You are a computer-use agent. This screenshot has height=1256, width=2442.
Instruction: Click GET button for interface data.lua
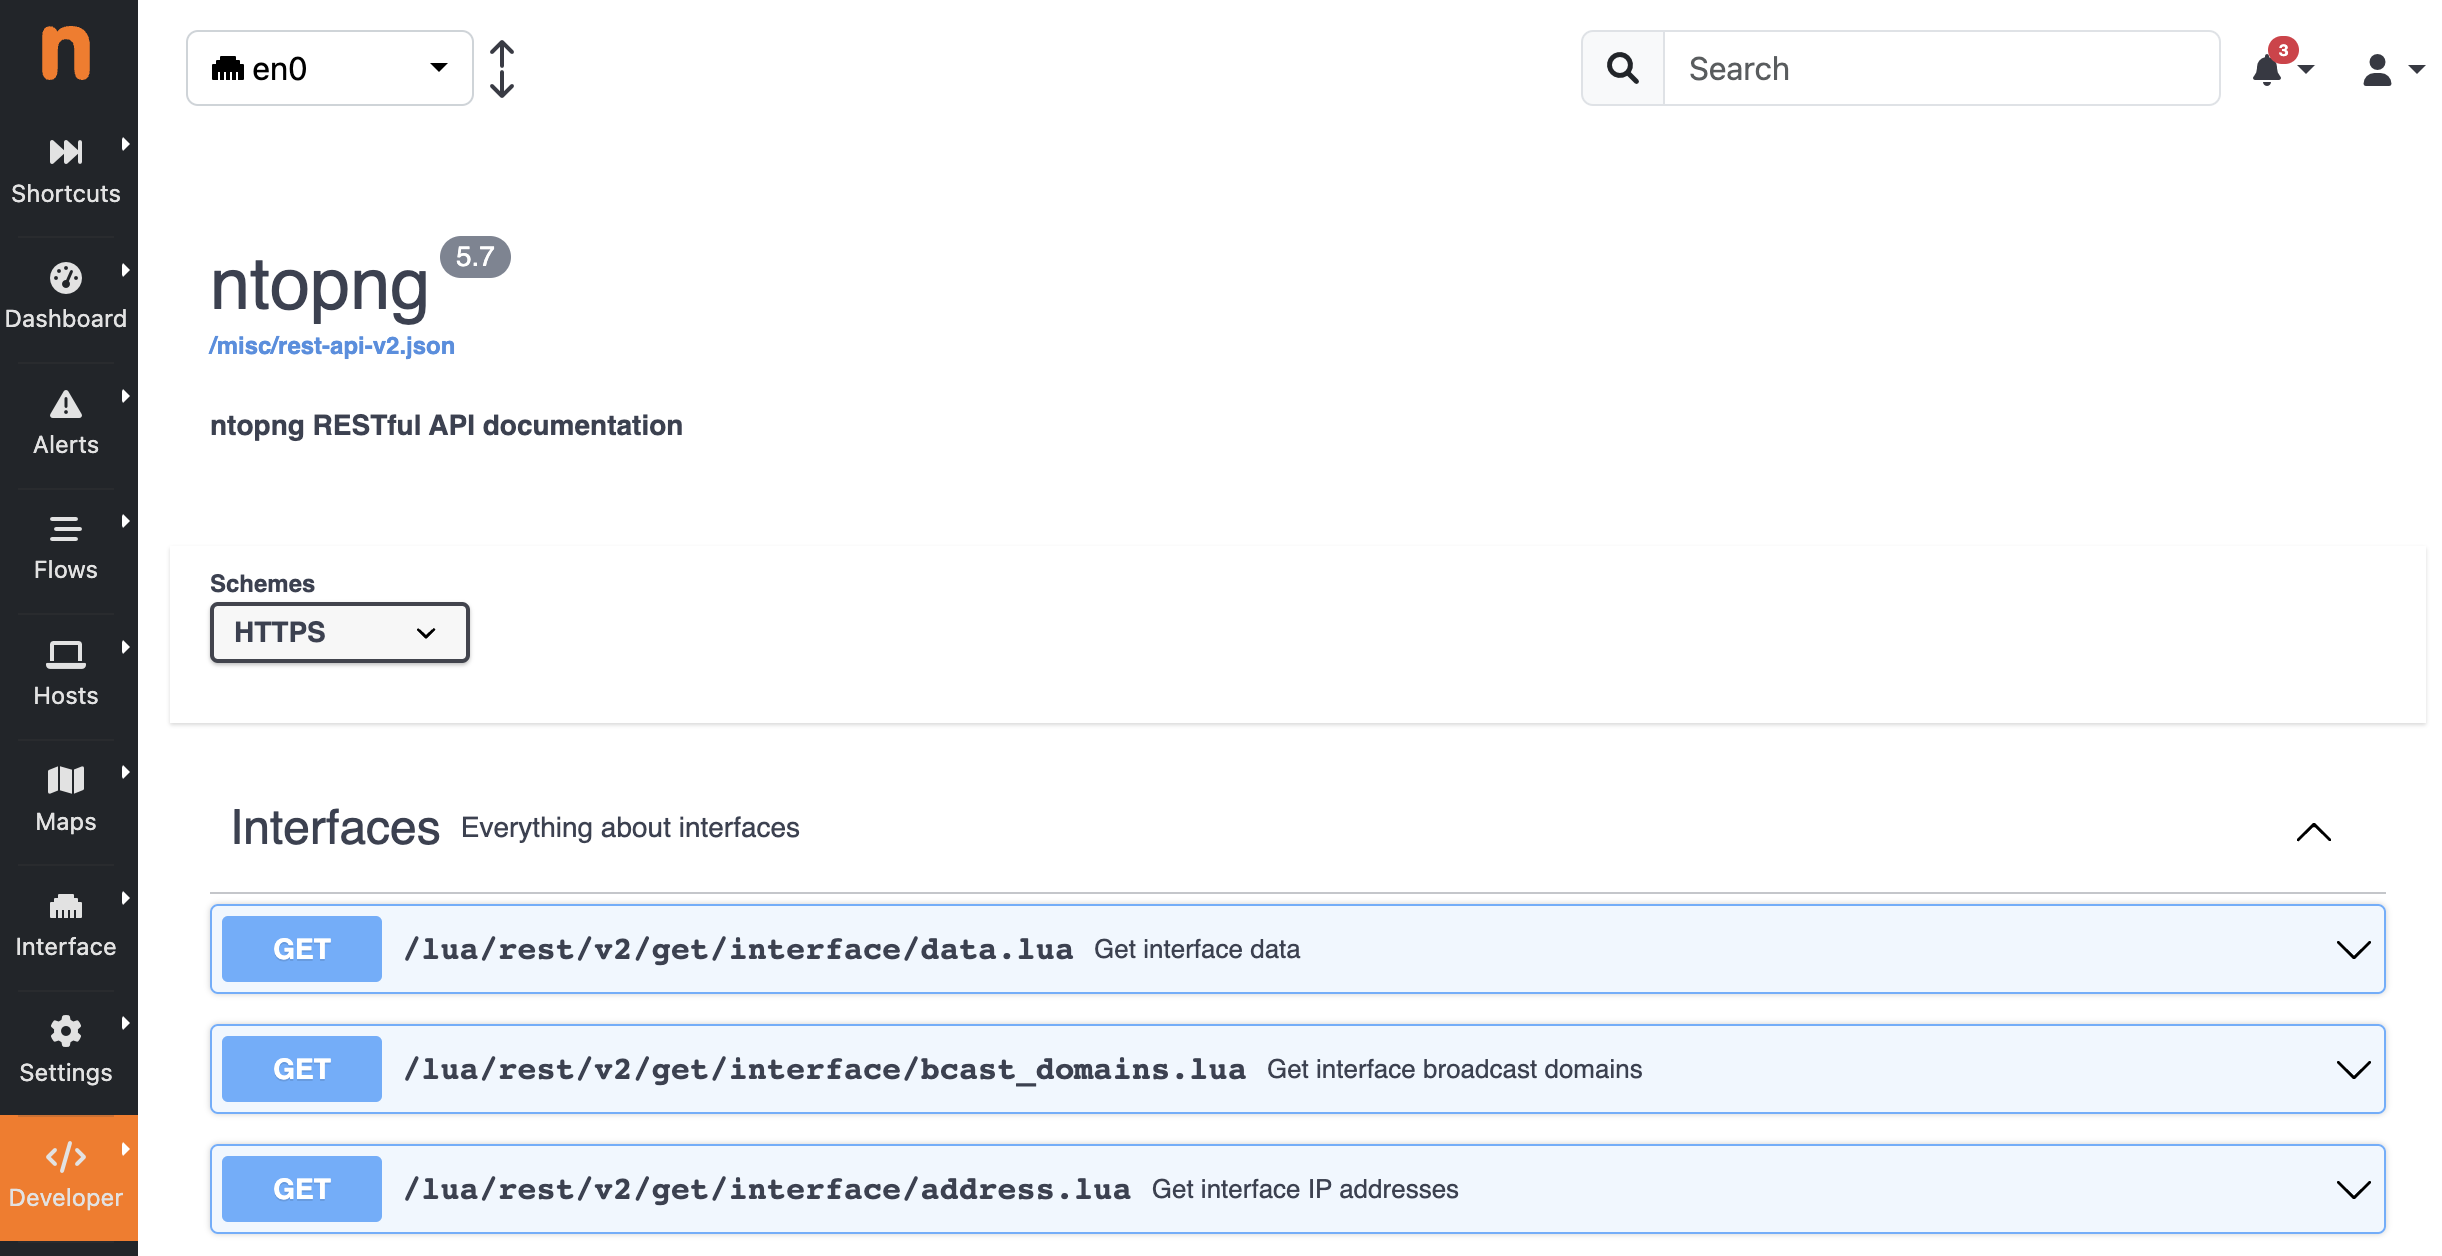click(x=302, y=949)
